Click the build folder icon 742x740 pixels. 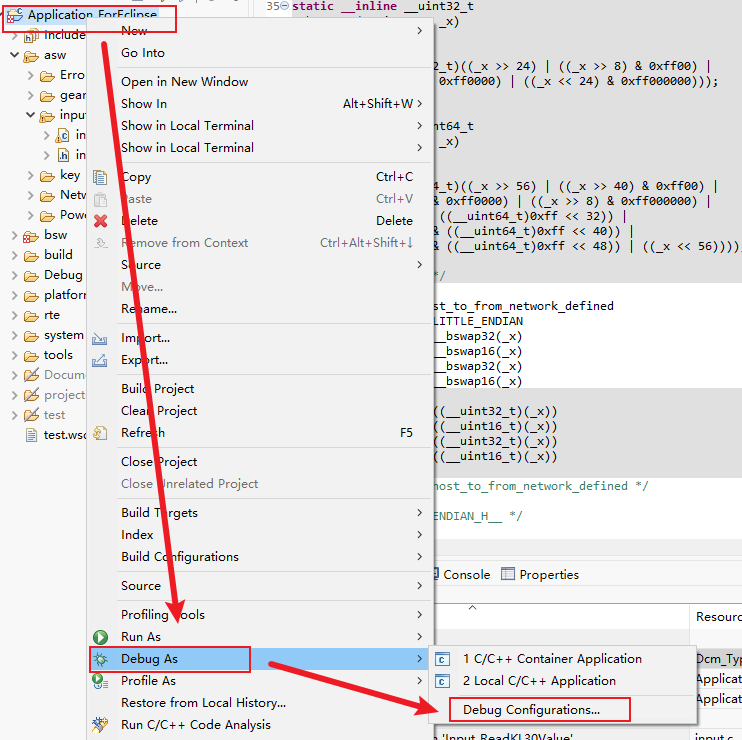(x=31, y=256)
